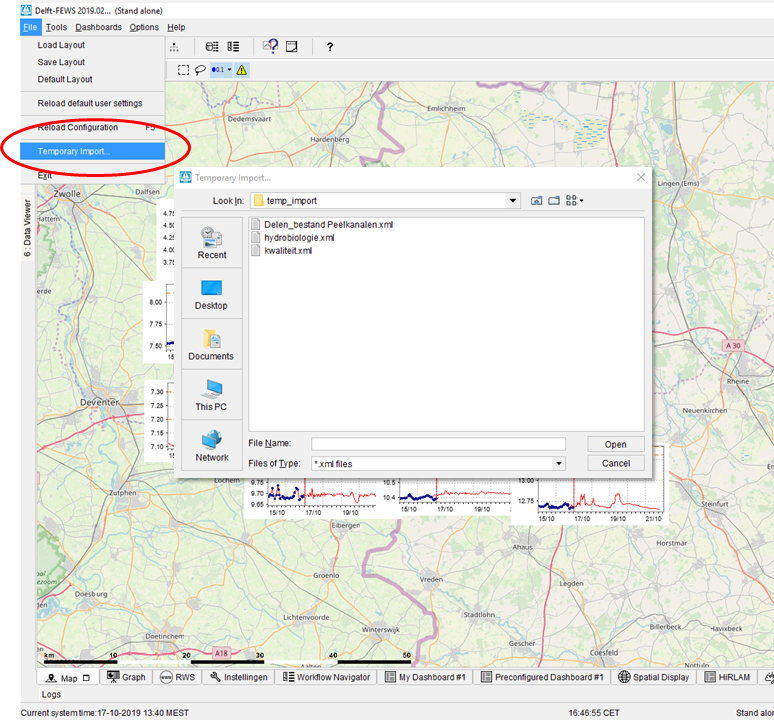Expand the Files of Type dropdown
Screen dimensions: 774x720
(559, 463)
